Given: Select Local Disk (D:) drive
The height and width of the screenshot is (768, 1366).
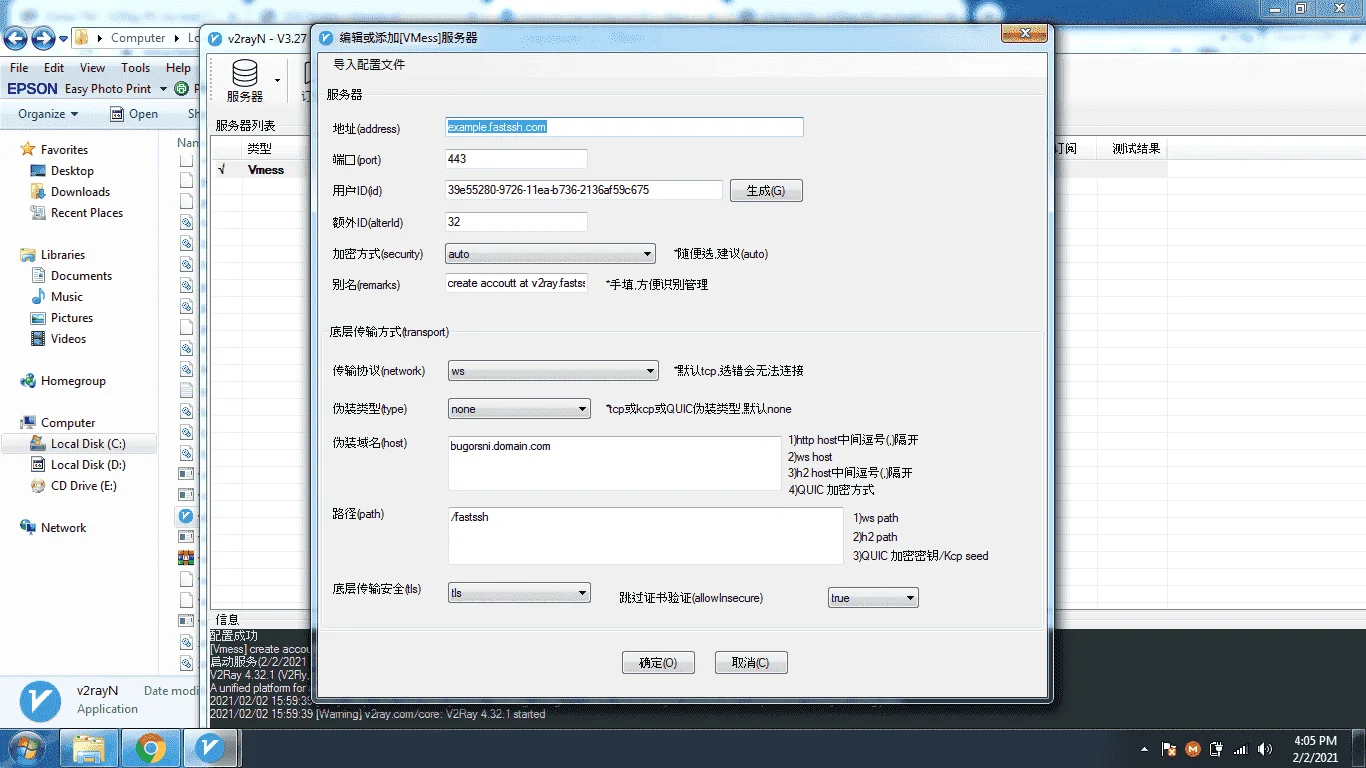Looking at the screenshot, I should [x=88, y=465].
